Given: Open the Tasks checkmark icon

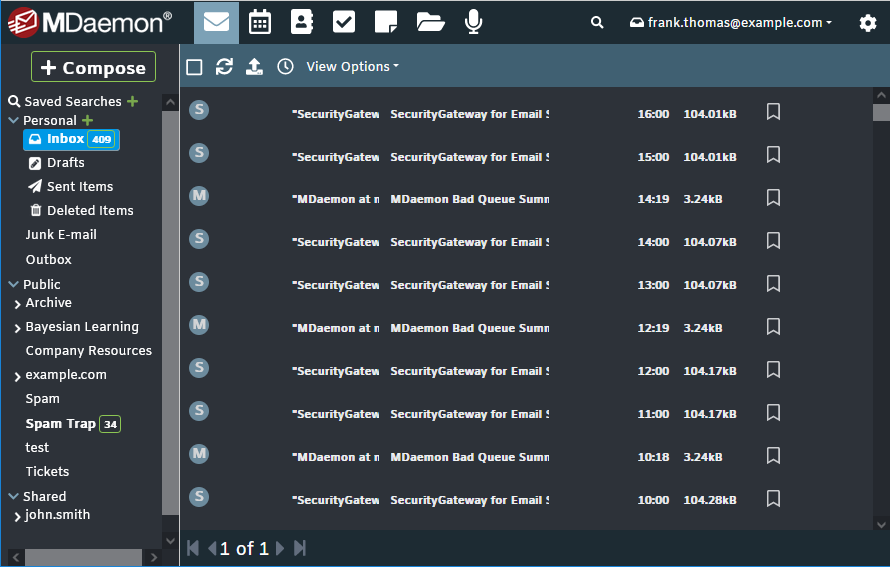Looking at the screenshot, I should click(343, 22).
